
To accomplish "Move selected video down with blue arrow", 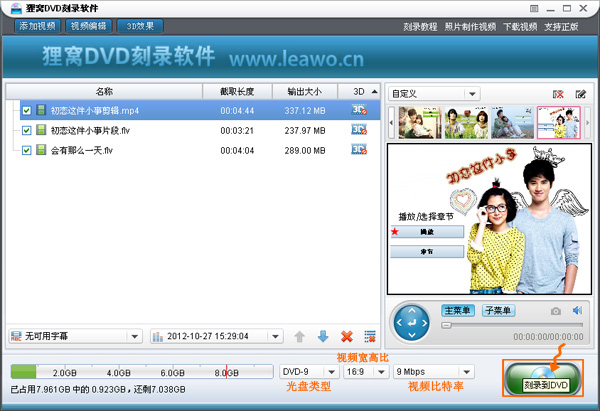I will (323, 337).
